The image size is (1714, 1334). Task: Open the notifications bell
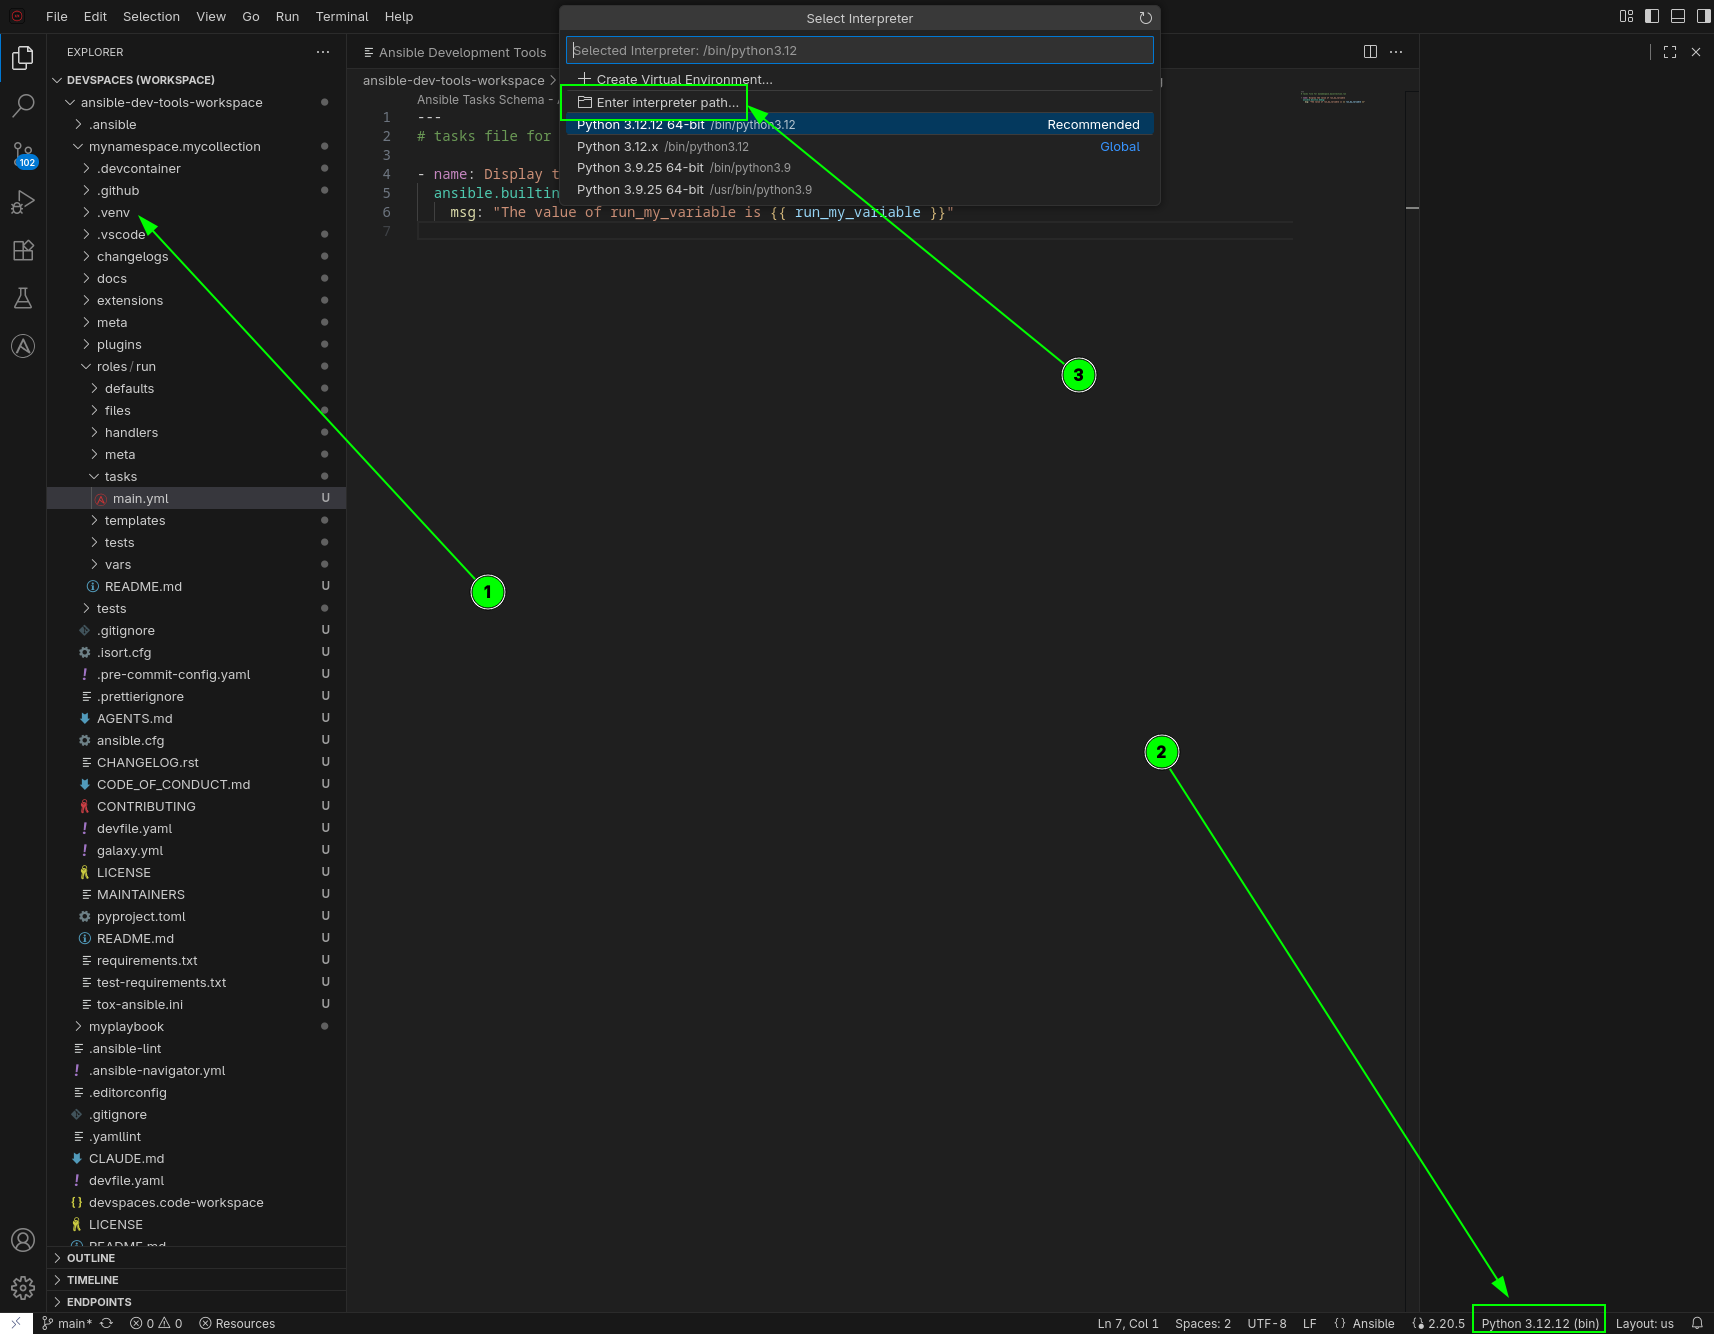point(1697,1323)
